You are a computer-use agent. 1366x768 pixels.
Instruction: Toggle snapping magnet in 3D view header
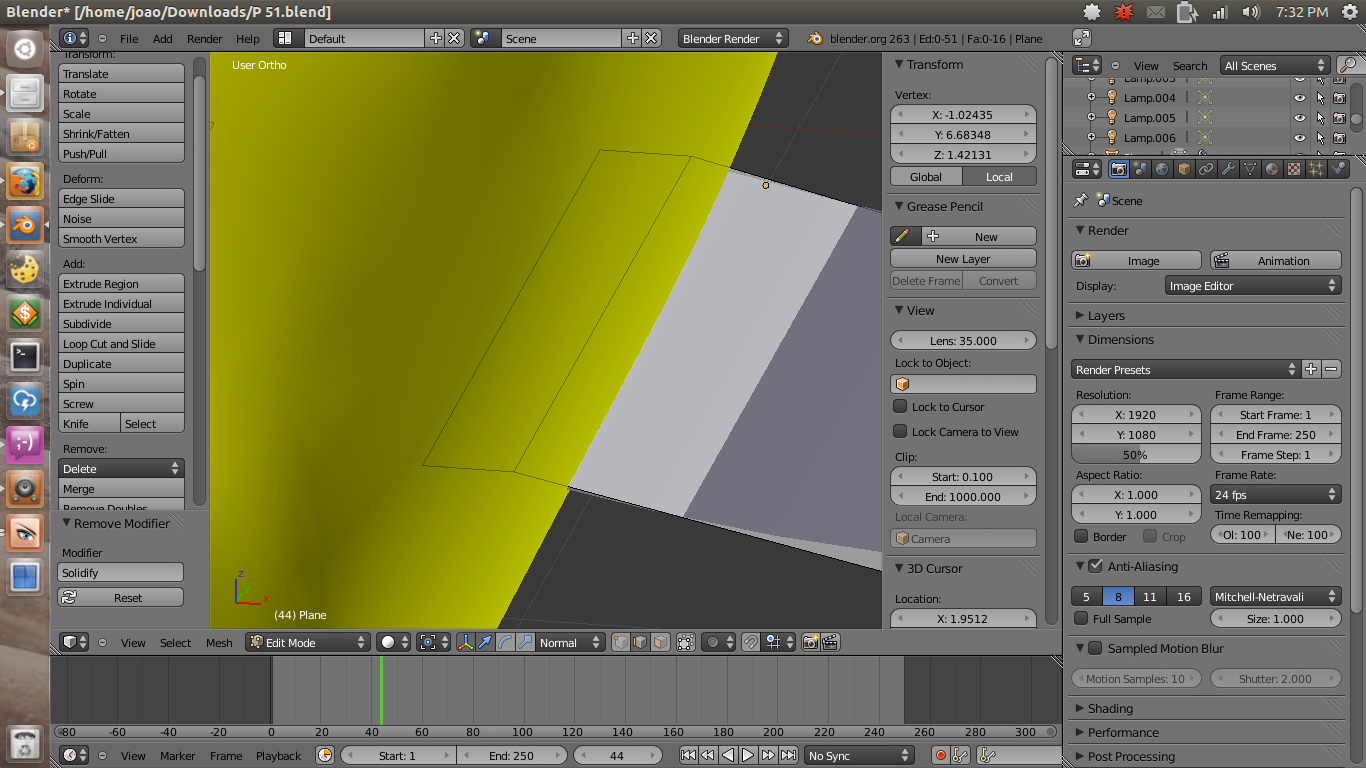(751, 643)
